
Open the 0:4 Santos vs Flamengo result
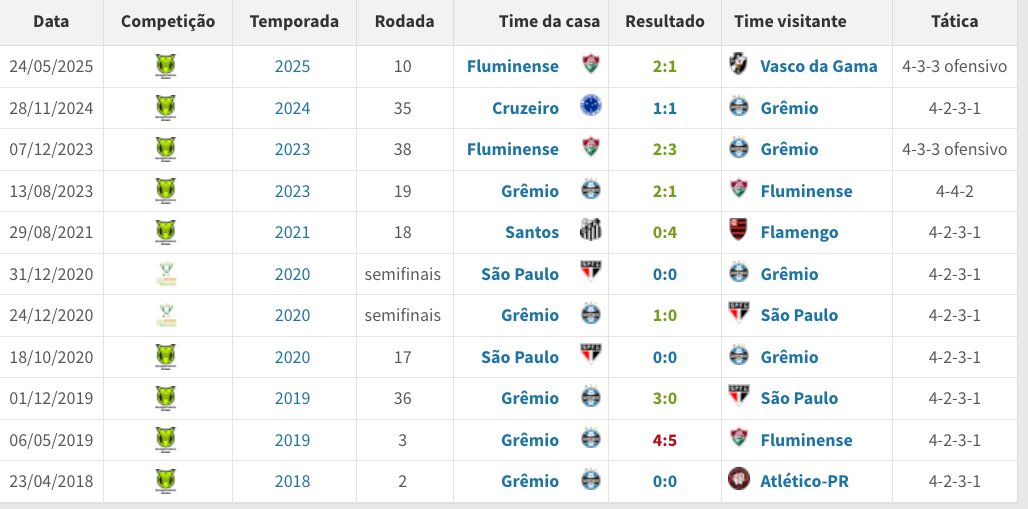[665, 232]
